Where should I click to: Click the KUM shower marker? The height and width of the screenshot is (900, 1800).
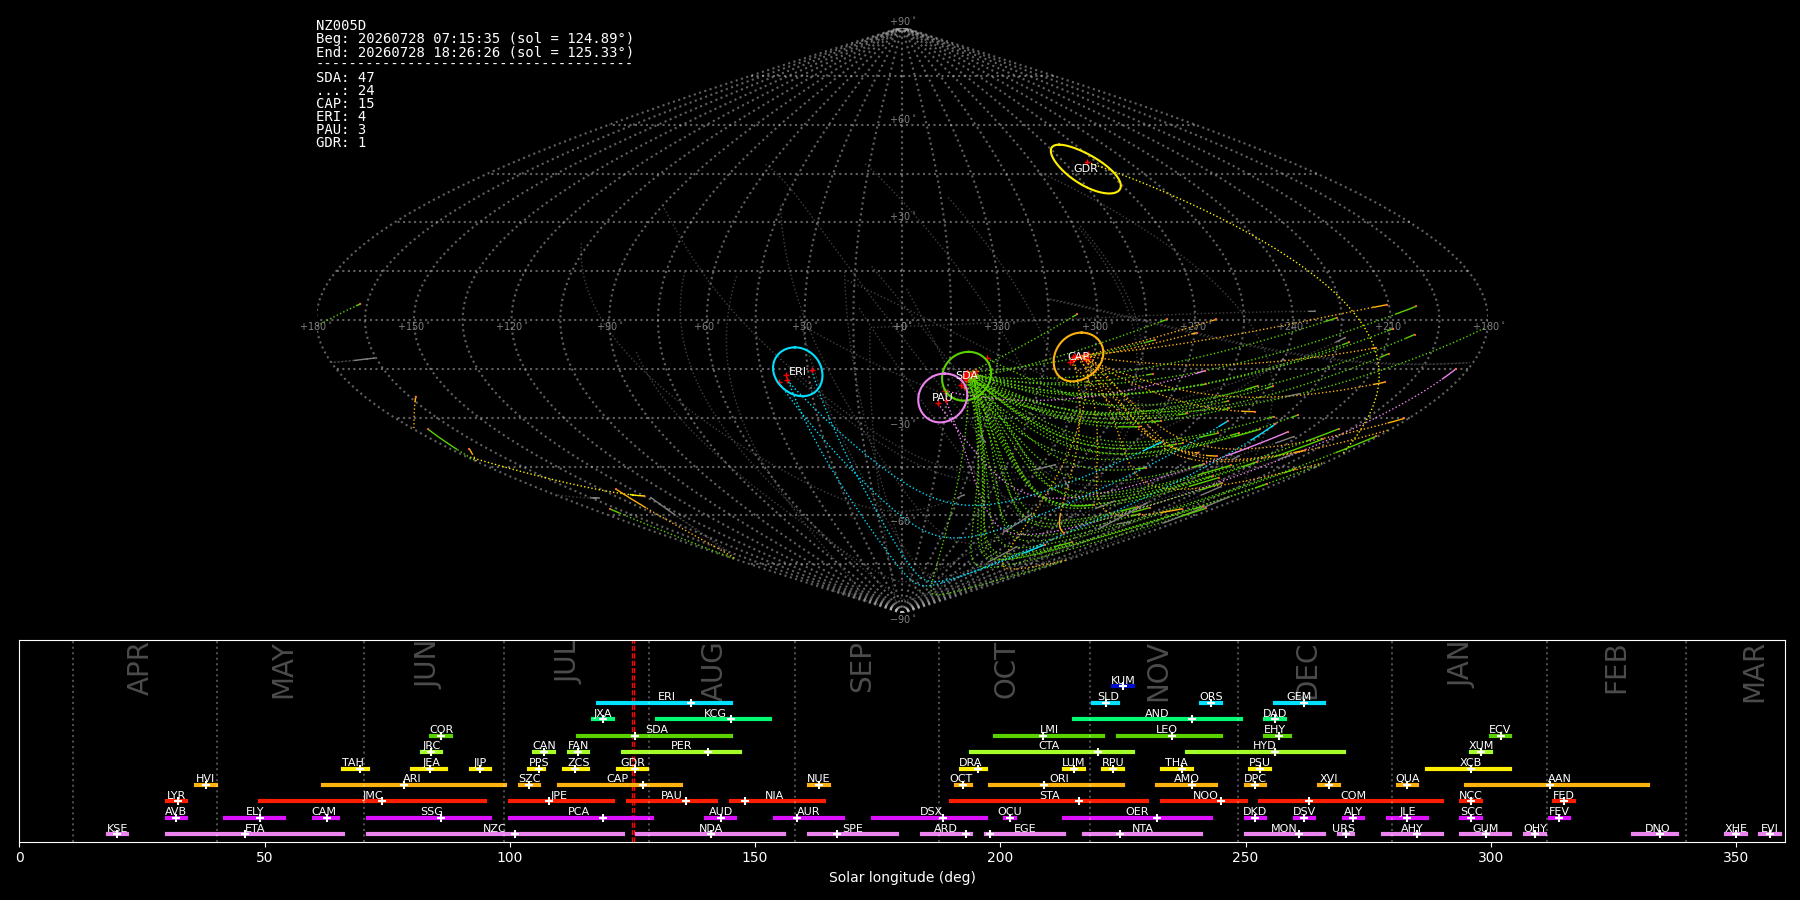[1123, 686]
